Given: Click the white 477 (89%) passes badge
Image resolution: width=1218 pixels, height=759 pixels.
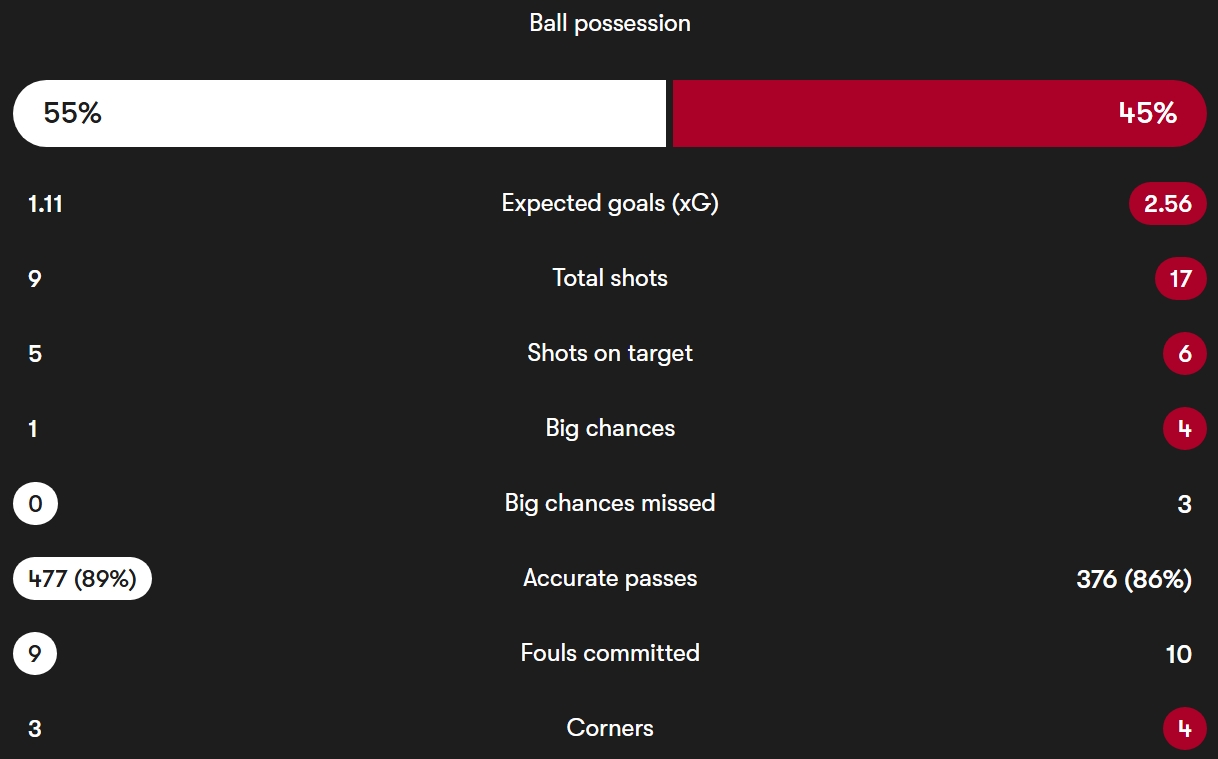Looking at the screenshot, I should coord(82,578).
